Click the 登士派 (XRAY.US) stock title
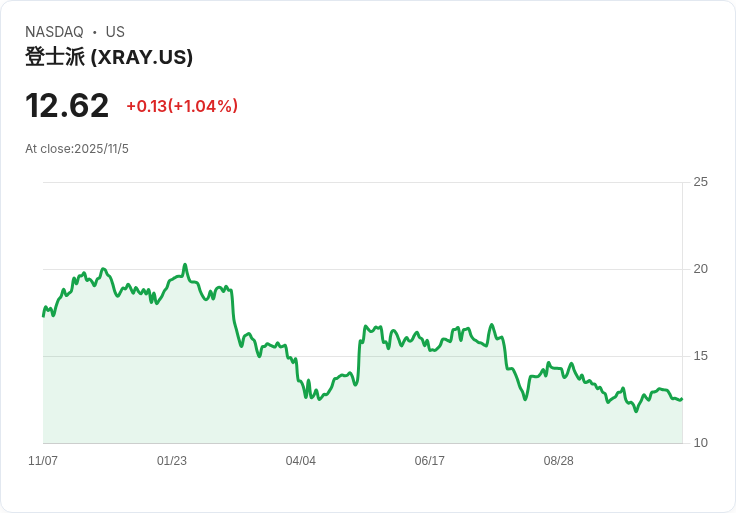Viewport: 736px width, 513px height. coord(109,57)
